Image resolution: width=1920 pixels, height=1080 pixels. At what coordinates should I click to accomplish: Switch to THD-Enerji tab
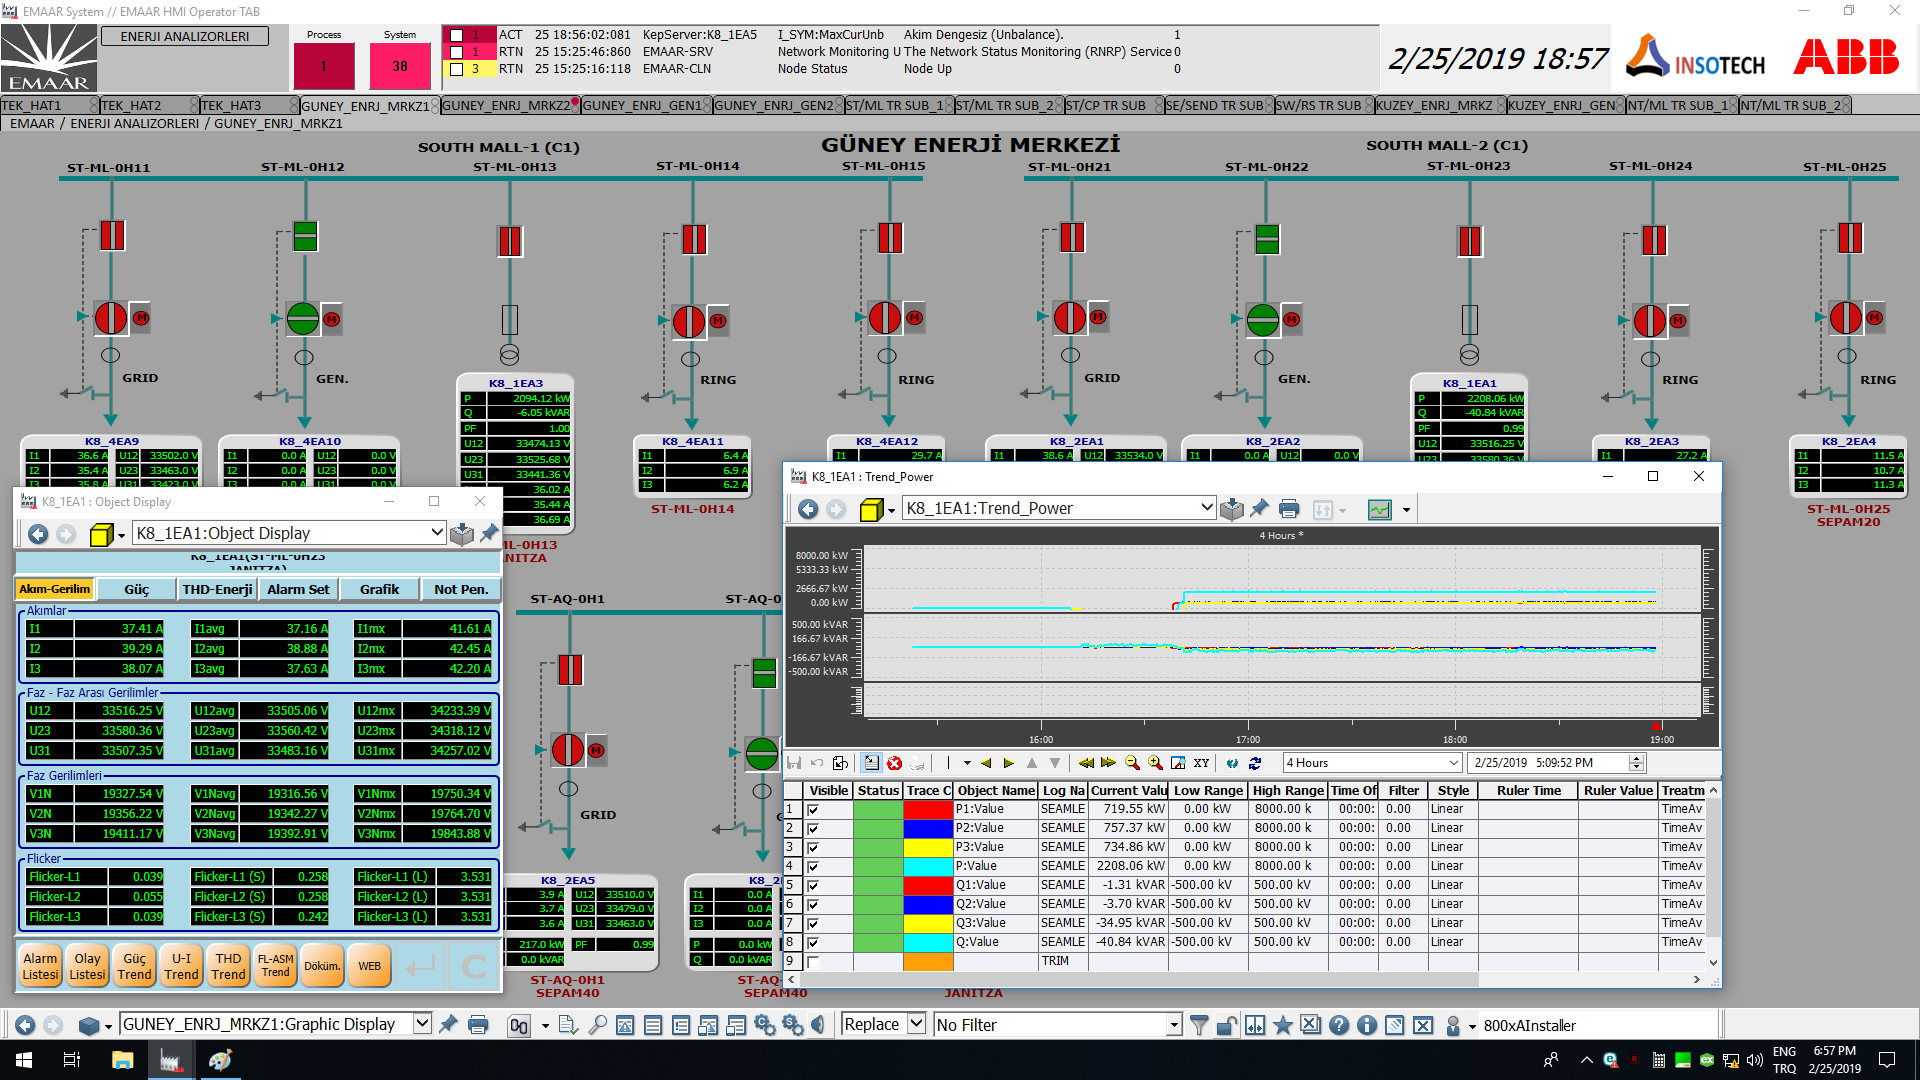(217, 590)
